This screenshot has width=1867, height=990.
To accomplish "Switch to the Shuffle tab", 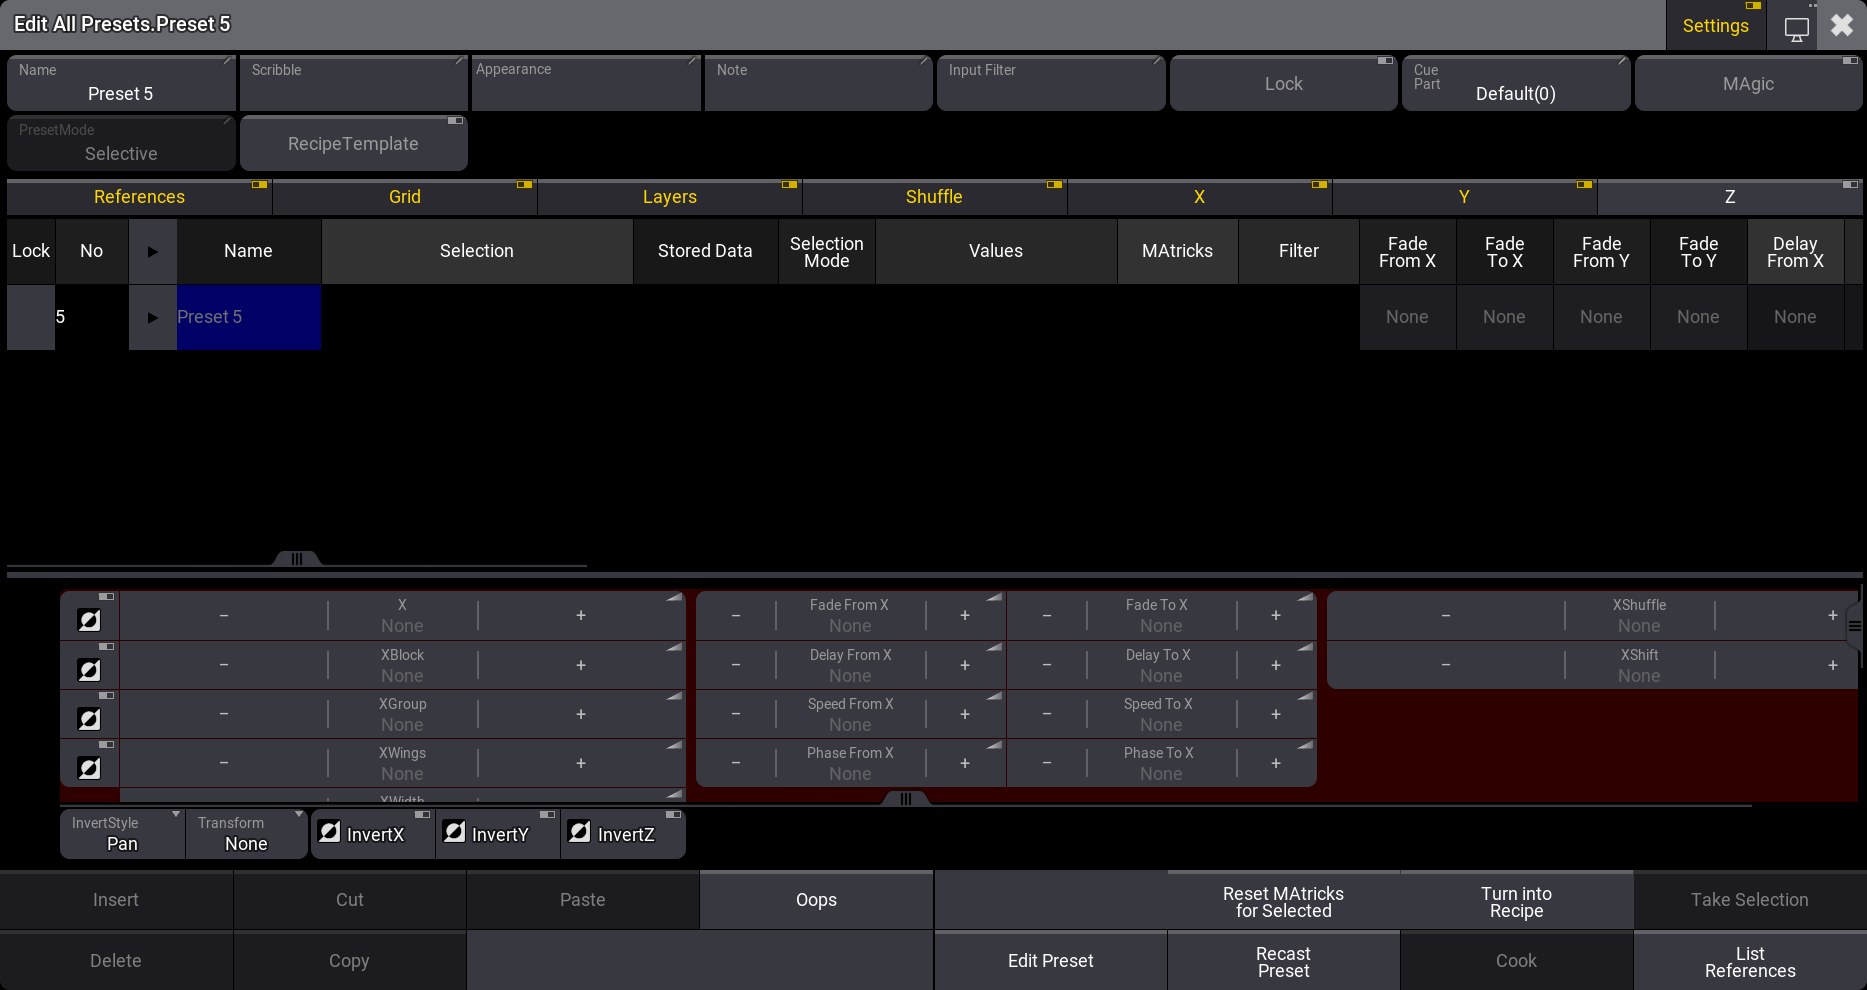I will (934, 197).
